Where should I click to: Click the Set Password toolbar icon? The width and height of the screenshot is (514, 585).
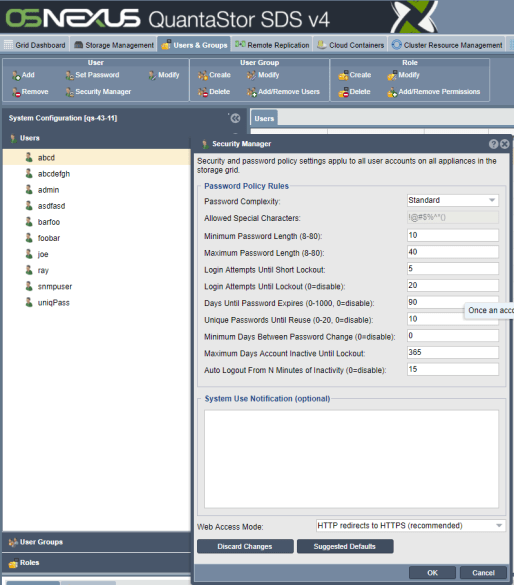pyautogui.click(x=69, y=75)
